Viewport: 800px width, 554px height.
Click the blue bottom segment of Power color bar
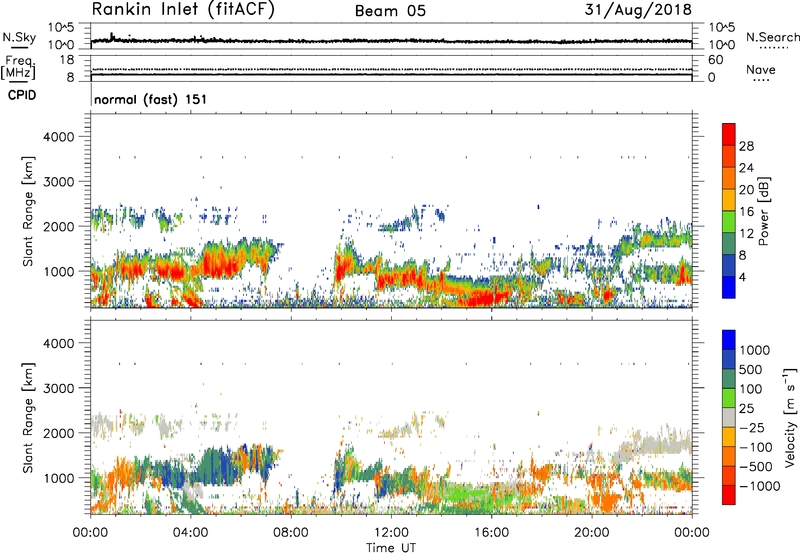(x=729, y=287)
